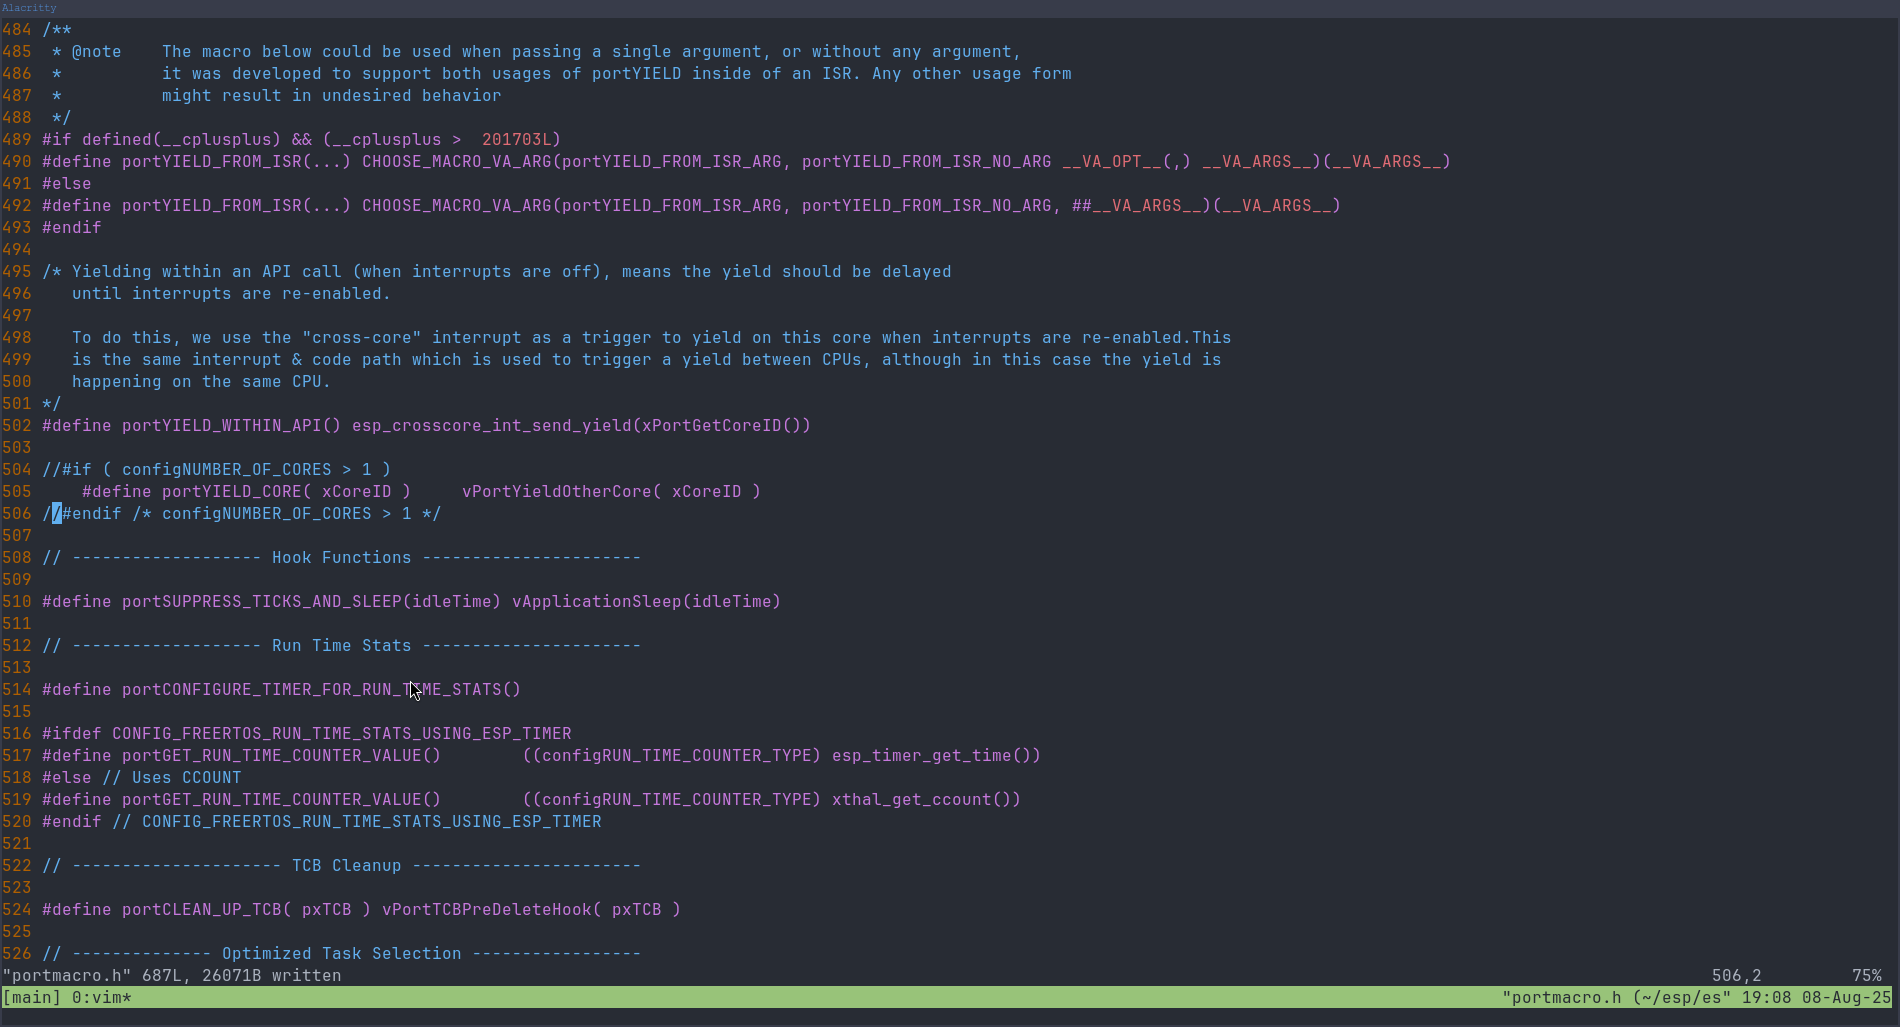This screenshot has height=1027, width=1900.
Task: Place cursor on esp_crosscore_int_send_yield call
Action: (x=491, y=425)
